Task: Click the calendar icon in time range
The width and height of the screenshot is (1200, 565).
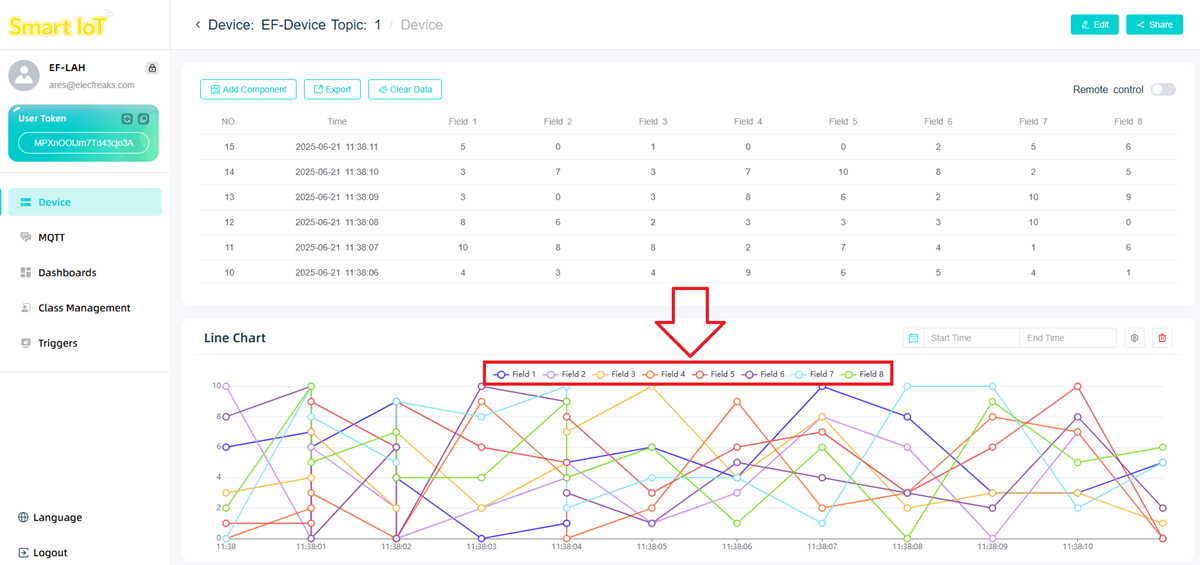Action: click(x=913, y=338)
